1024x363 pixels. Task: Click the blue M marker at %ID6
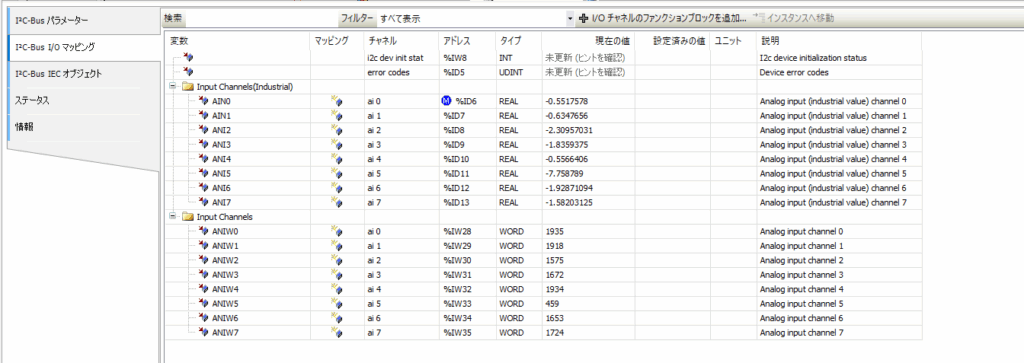447,101
